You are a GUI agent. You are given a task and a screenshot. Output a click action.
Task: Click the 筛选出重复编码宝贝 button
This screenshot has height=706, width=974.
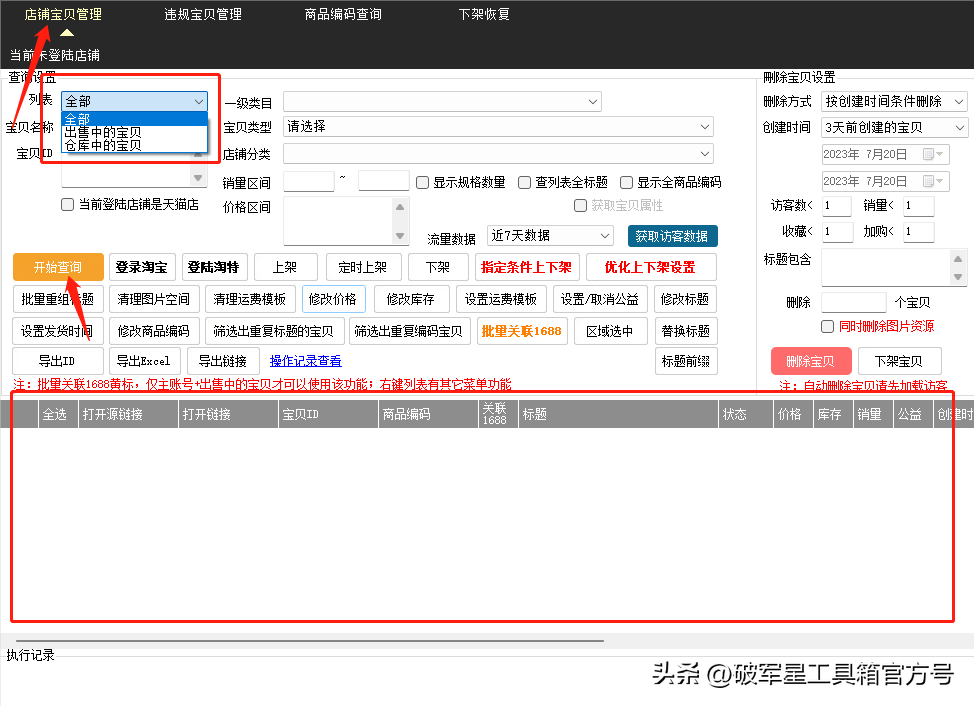409,331
